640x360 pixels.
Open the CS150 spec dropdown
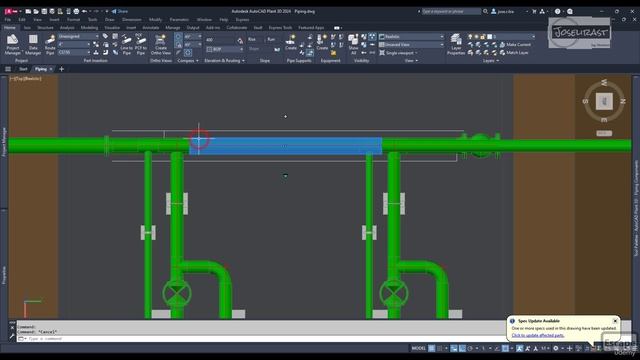(74, 52)
